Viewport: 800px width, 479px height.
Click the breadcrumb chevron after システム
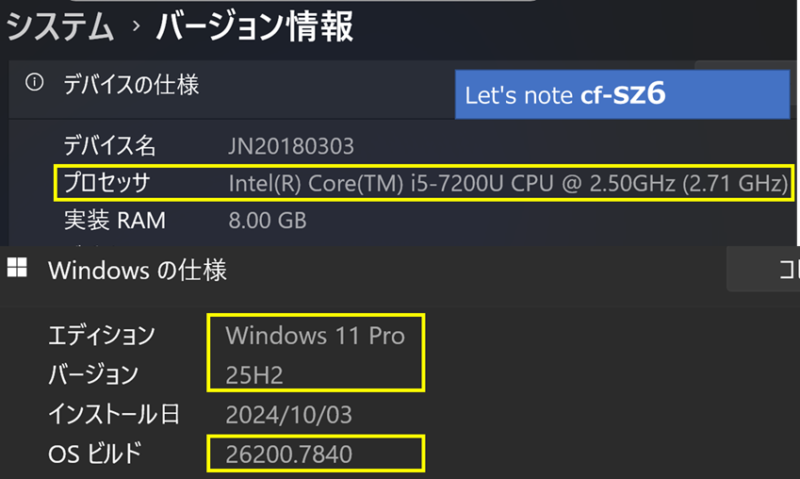135,29
